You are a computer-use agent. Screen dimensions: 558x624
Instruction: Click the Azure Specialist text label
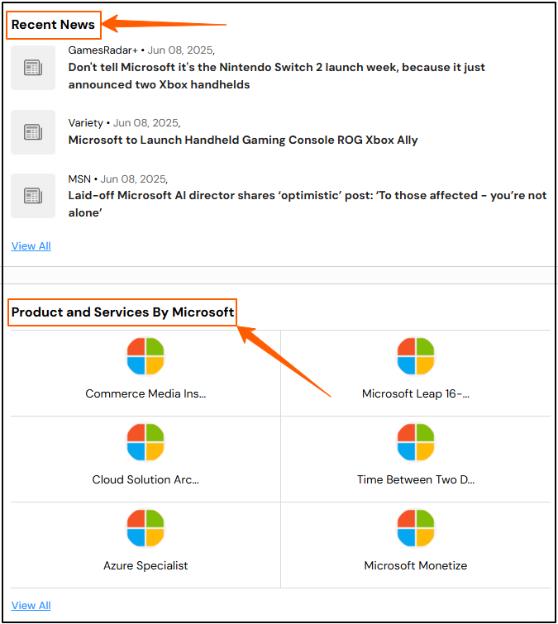(x=146, y=566)
